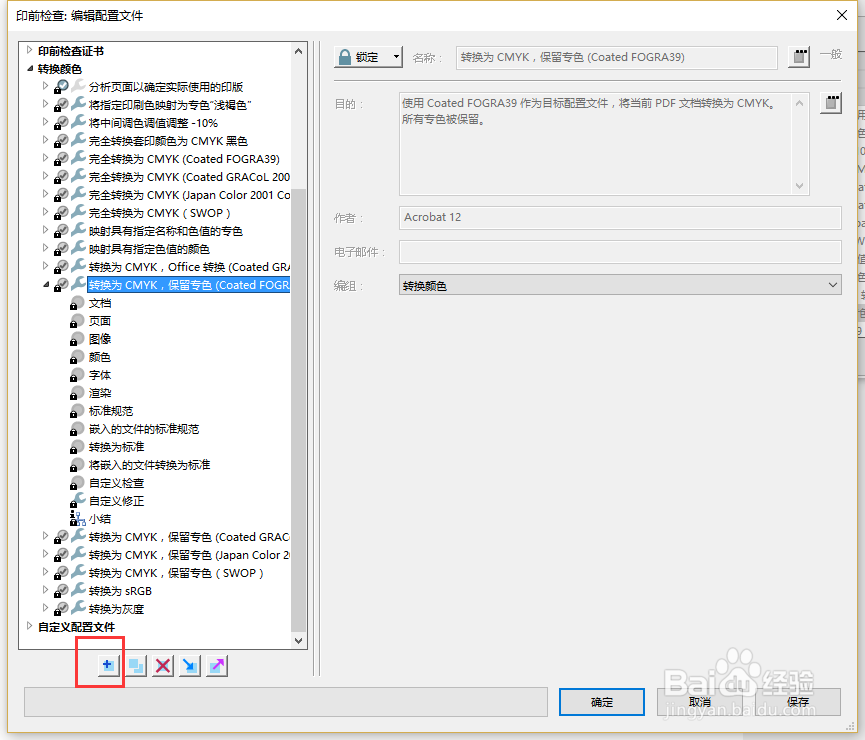Click the wrench icon next to 自定义修正
This screenshot has width=865, height=740.
[78, 500]
